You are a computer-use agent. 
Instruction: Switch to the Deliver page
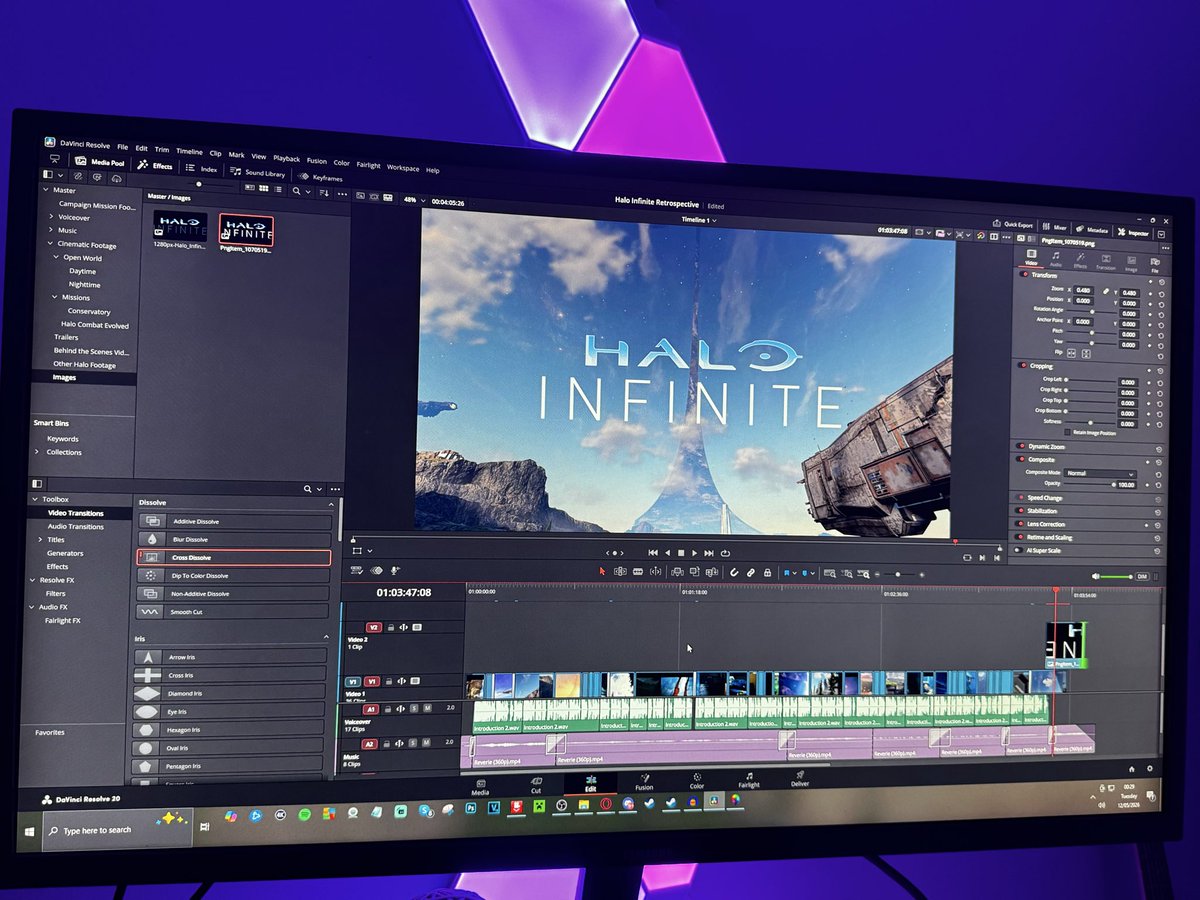(800, 779)
